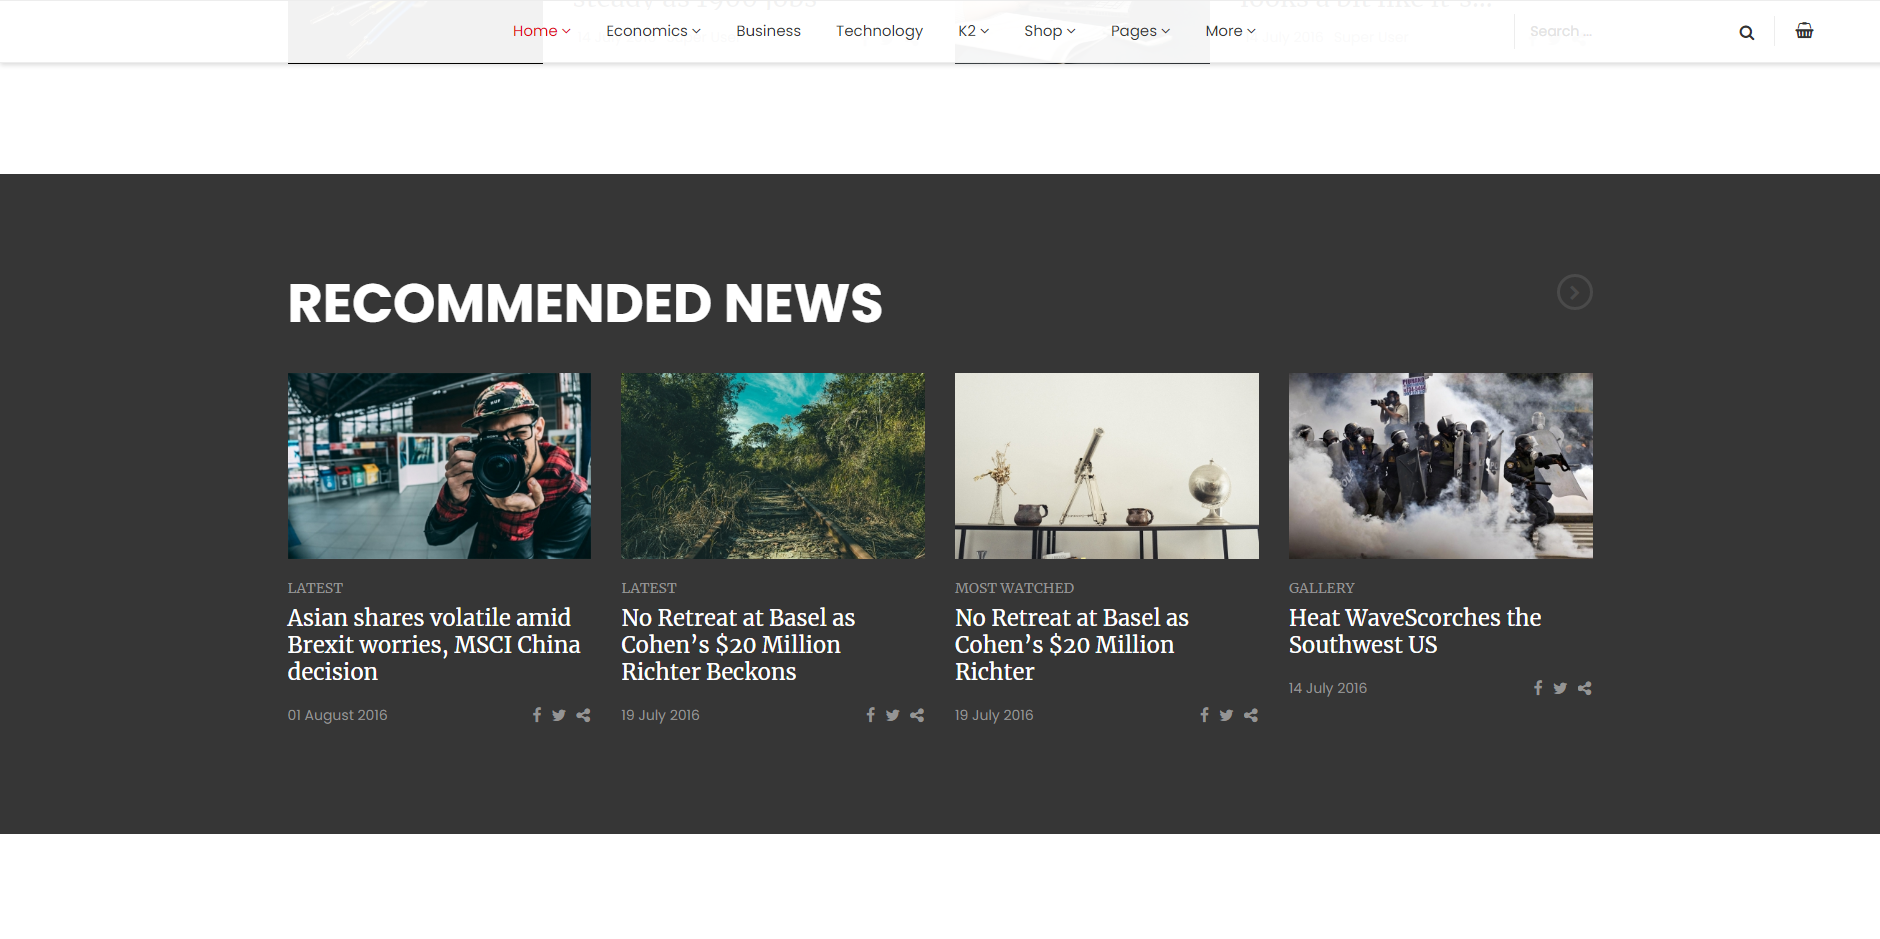This screenshot has width=1880, height=939.
Task: Open the Pages dropdown menu
Action: [1140, 31]
